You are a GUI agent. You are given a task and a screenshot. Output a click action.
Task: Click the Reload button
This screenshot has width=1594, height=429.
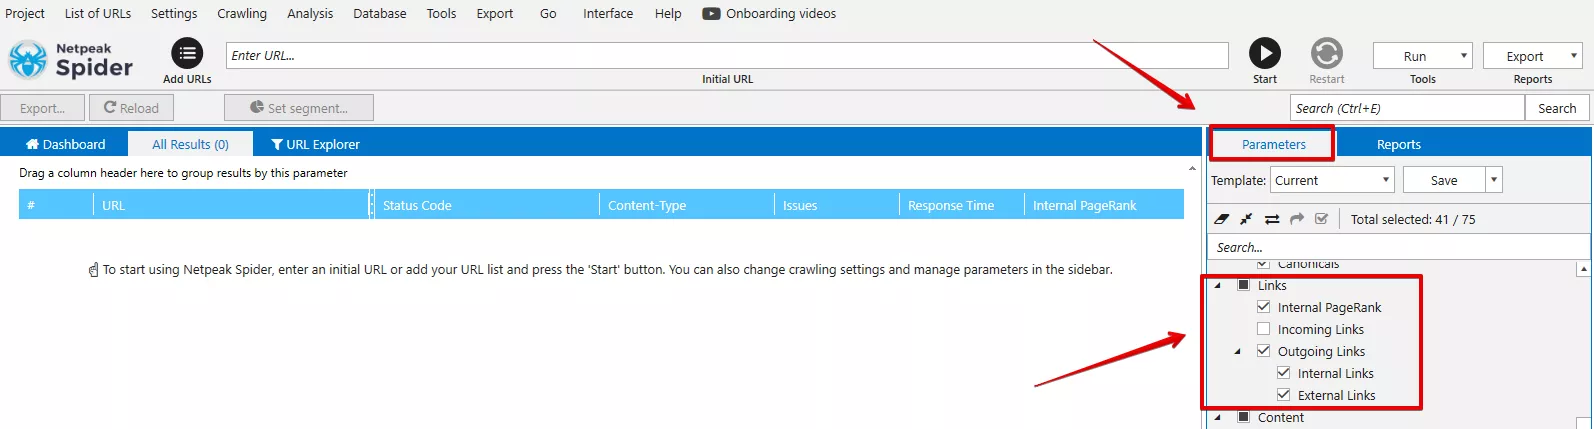click(x=131, y=108)
